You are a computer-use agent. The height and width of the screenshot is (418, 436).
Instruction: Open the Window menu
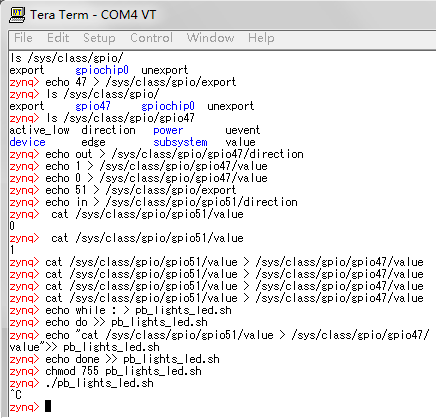[x=210, y=38]
